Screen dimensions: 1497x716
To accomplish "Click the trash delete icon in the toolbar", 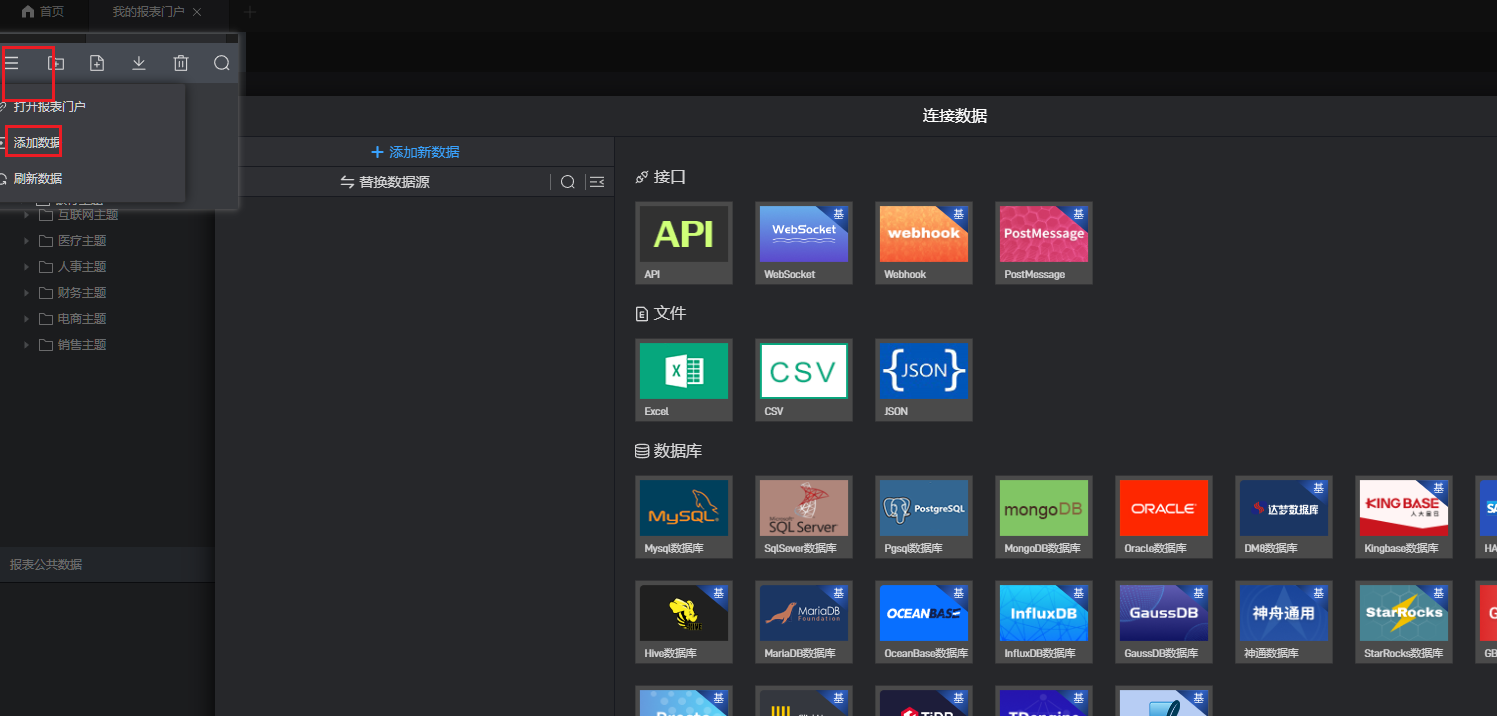I will point(181,63).
